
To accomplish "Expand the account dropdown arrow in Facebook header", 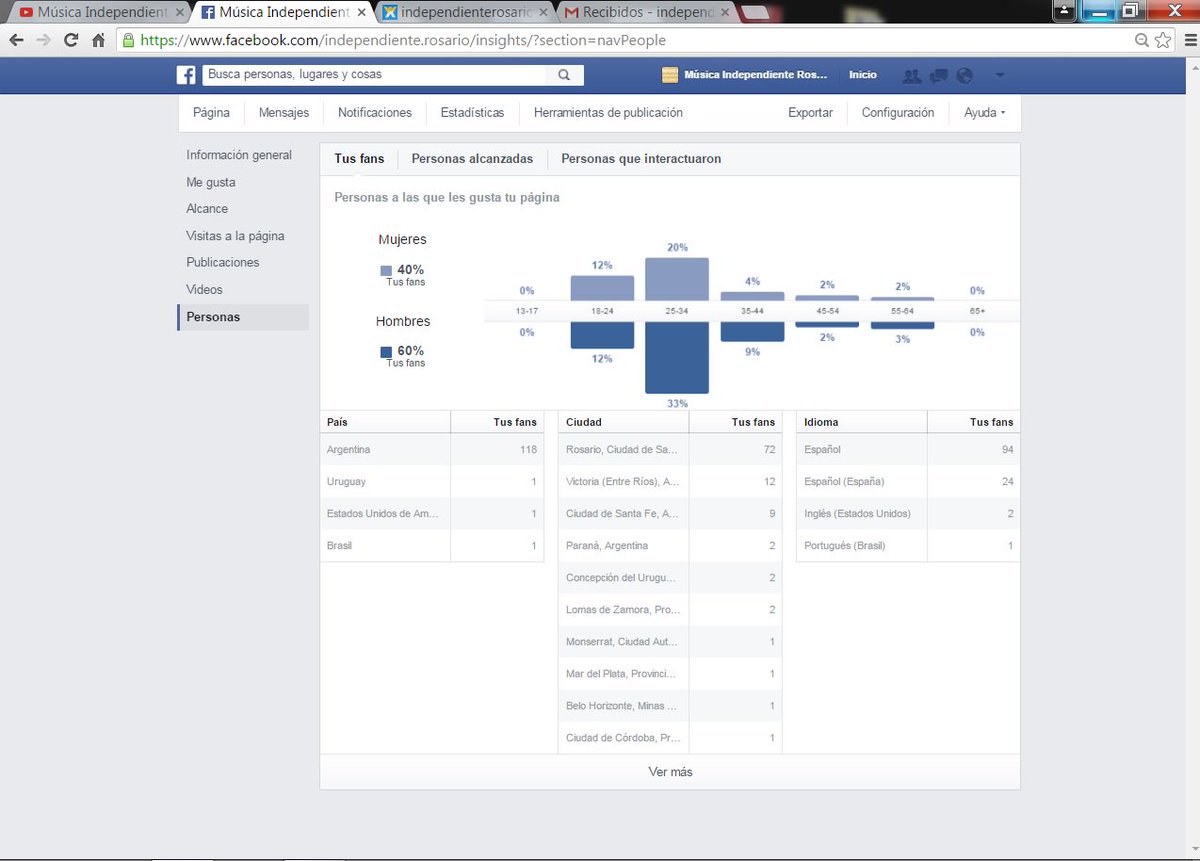I will point(1000,75).
